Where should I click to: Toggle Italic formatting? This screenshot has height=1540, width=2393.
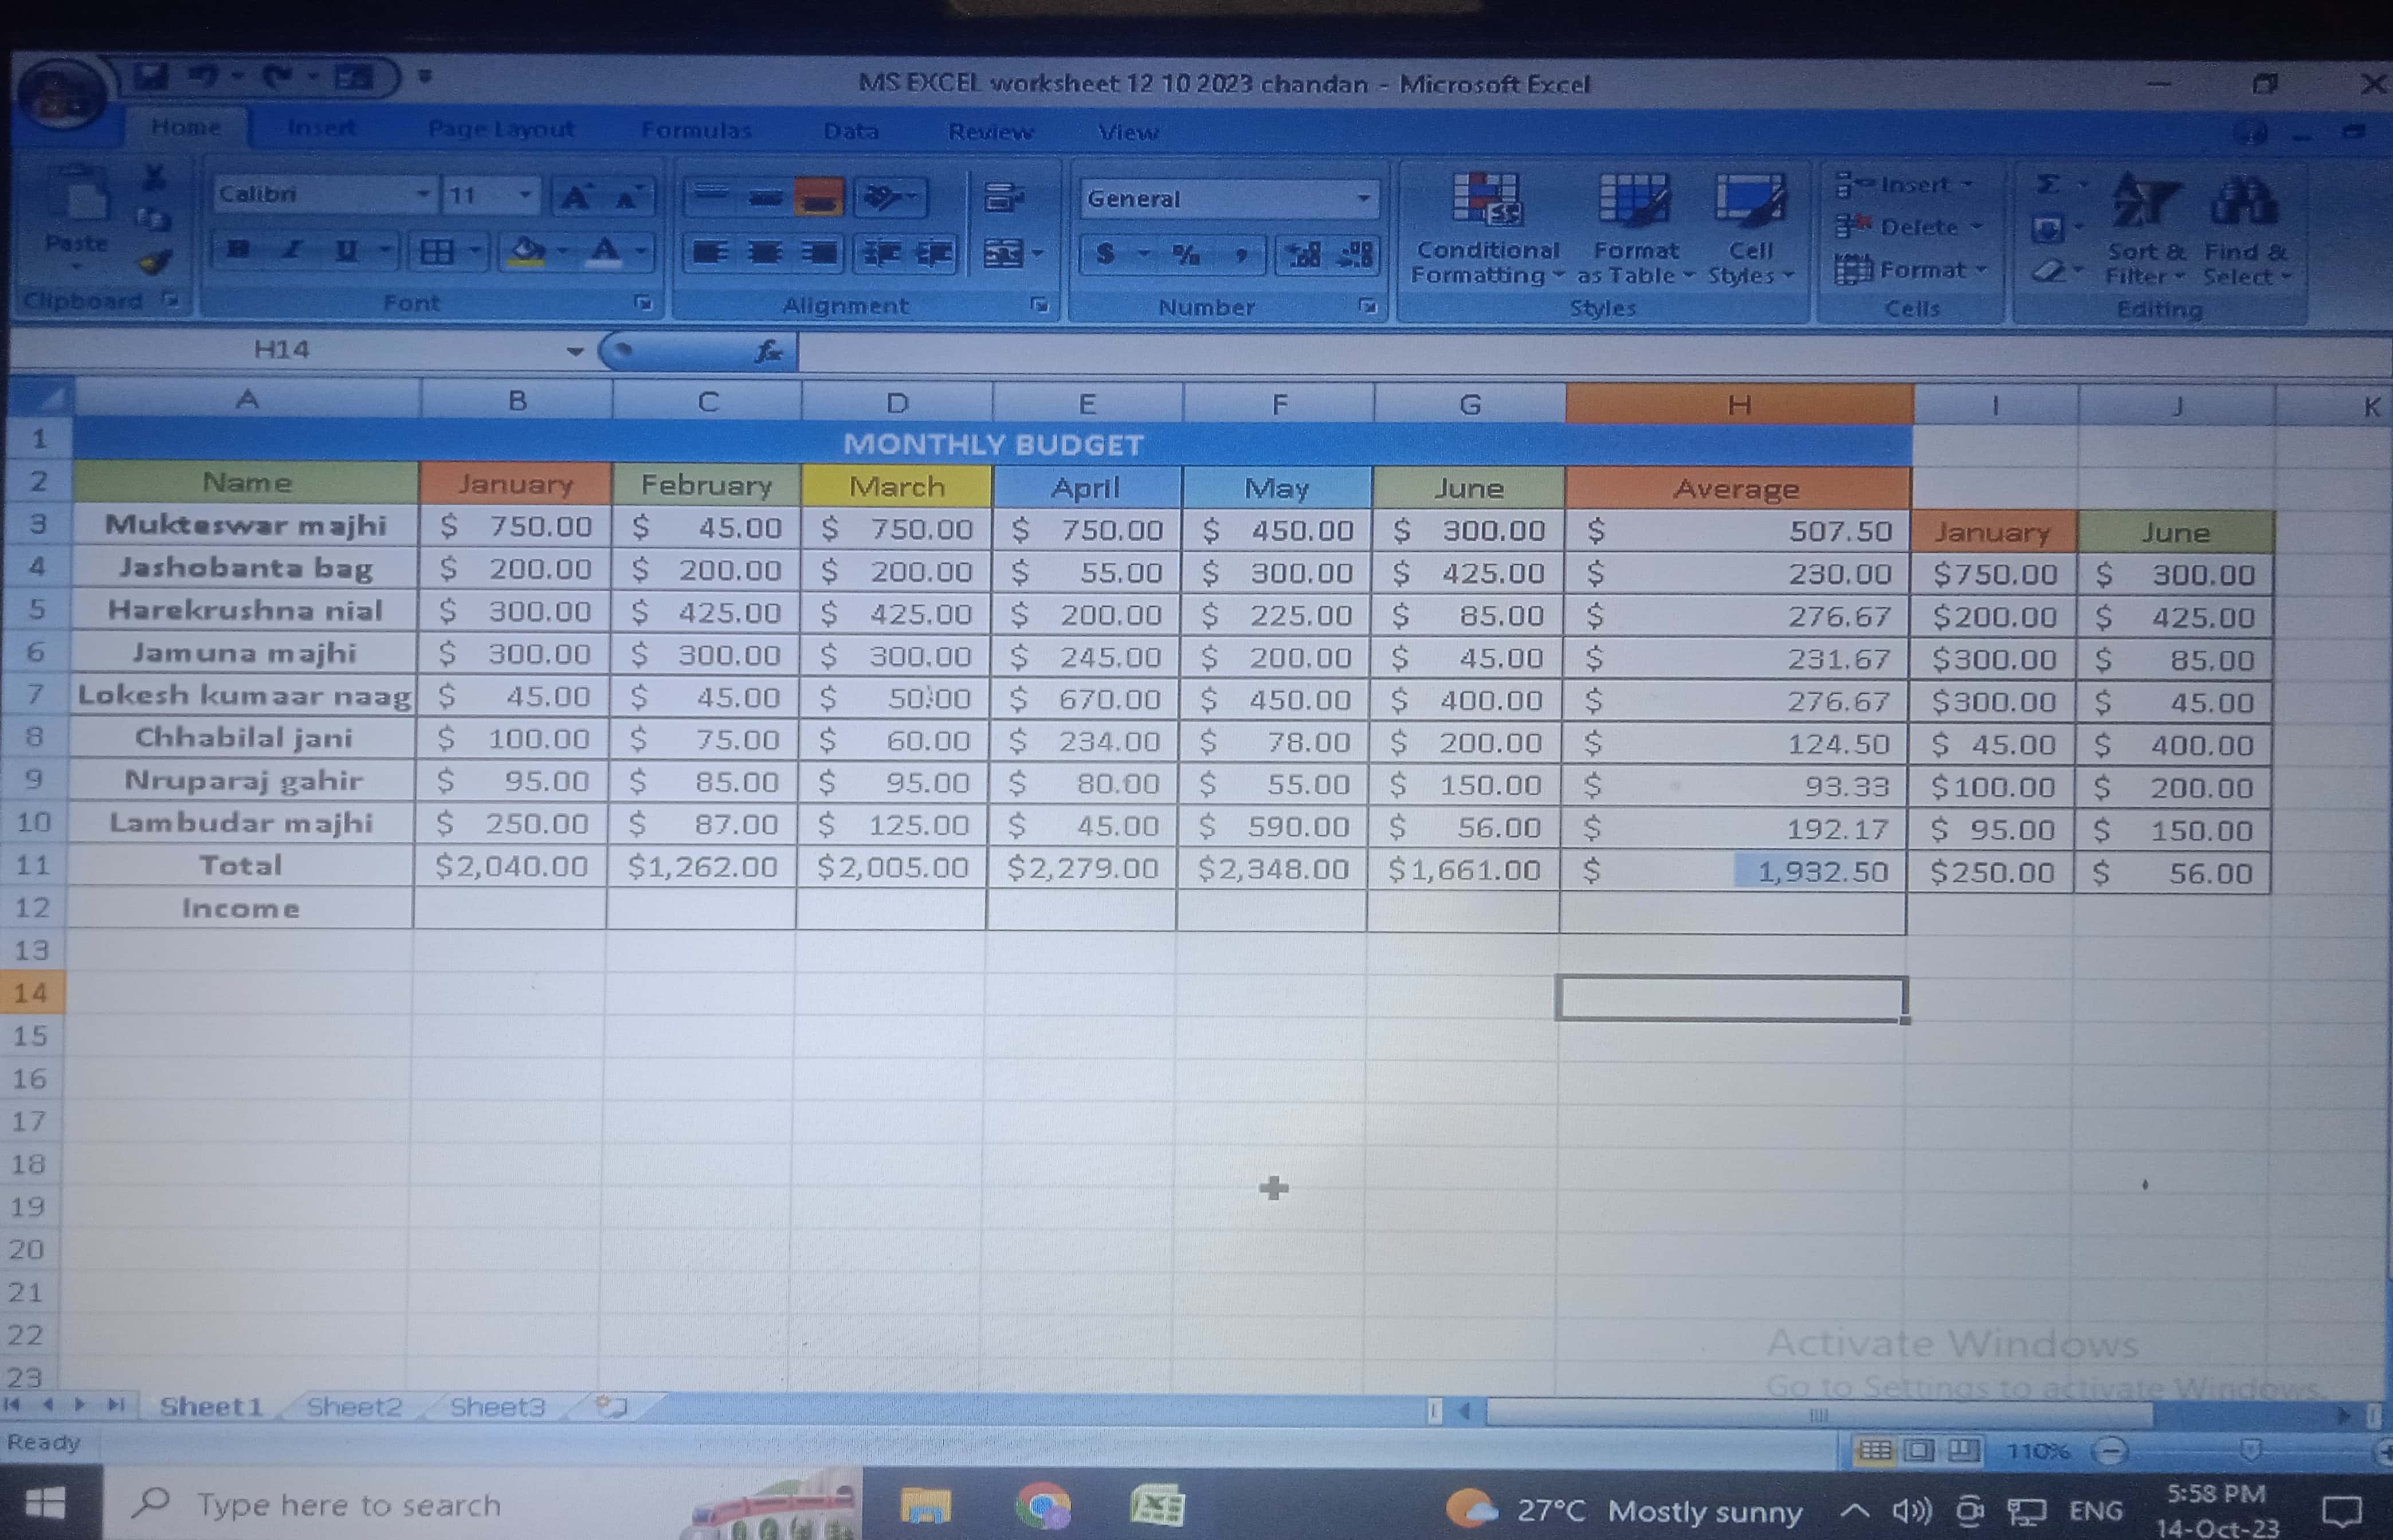[x=292, y=250]
